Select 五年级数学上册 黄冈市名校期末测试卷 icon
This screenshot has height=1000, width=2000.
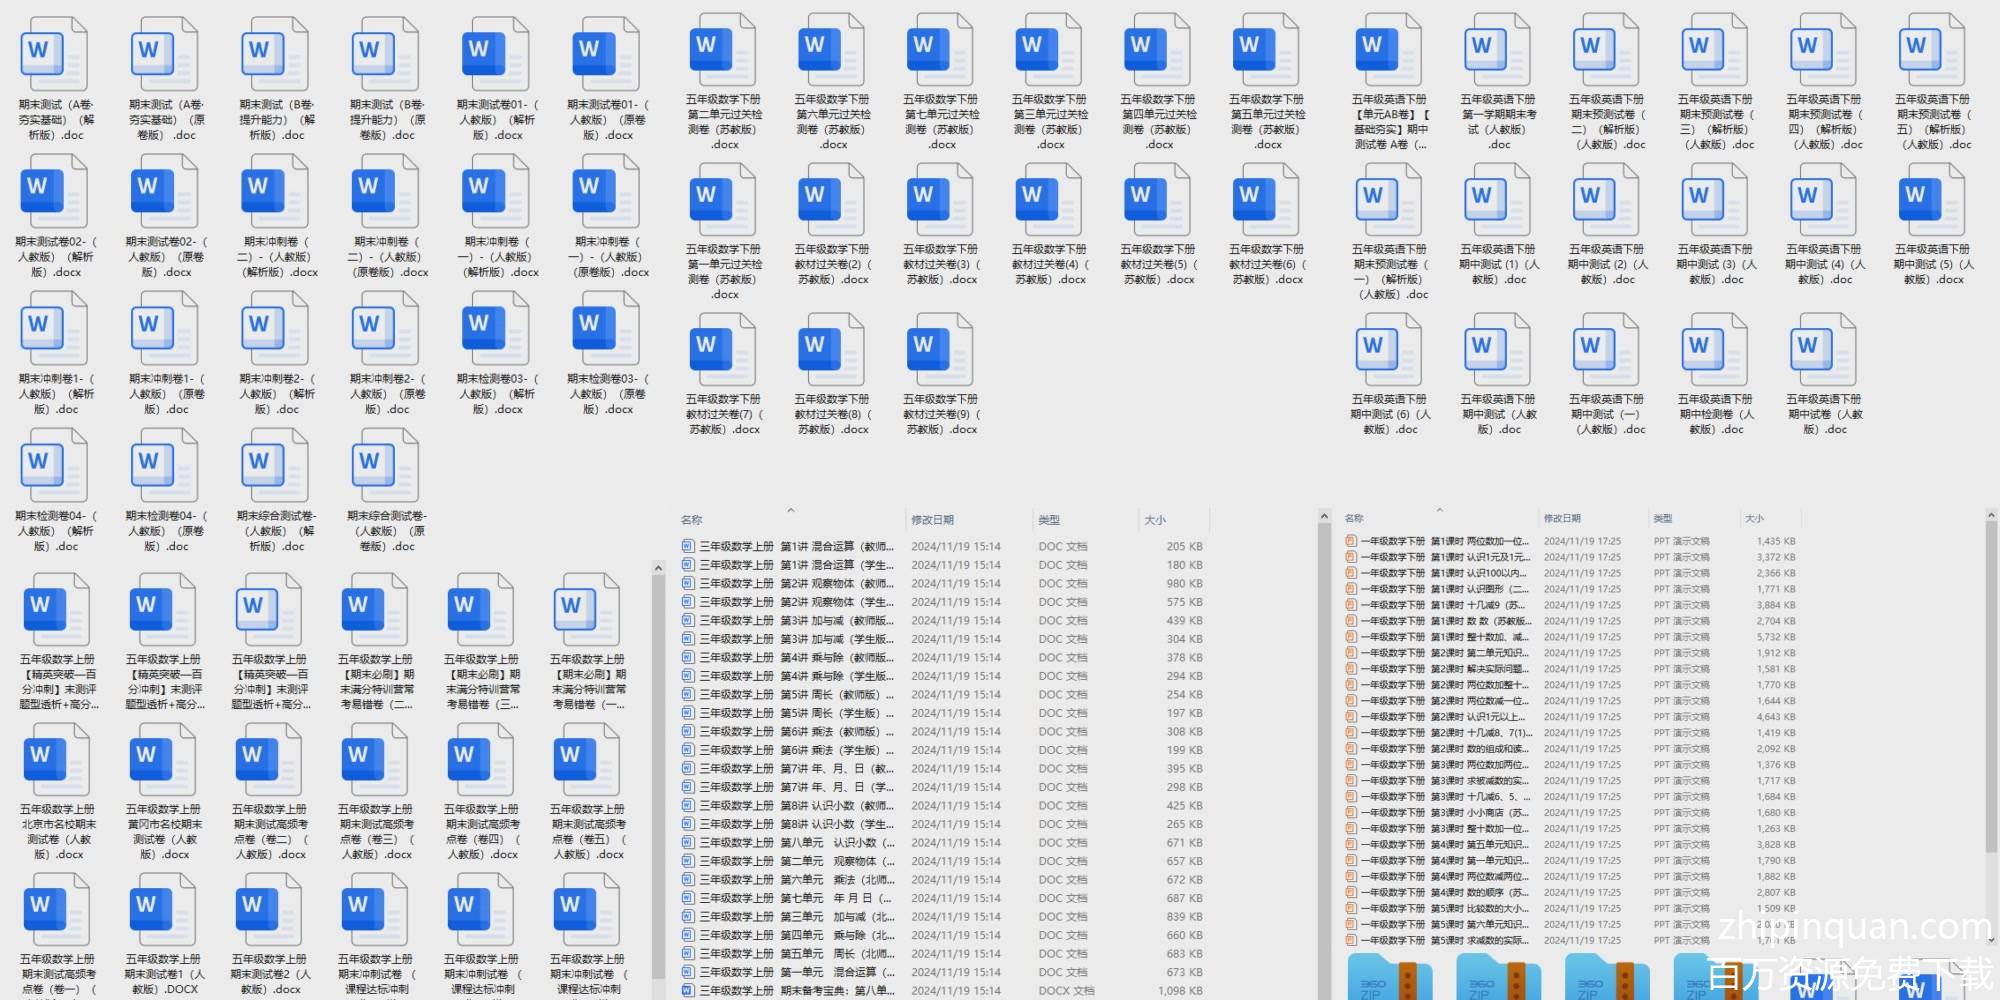162,759
